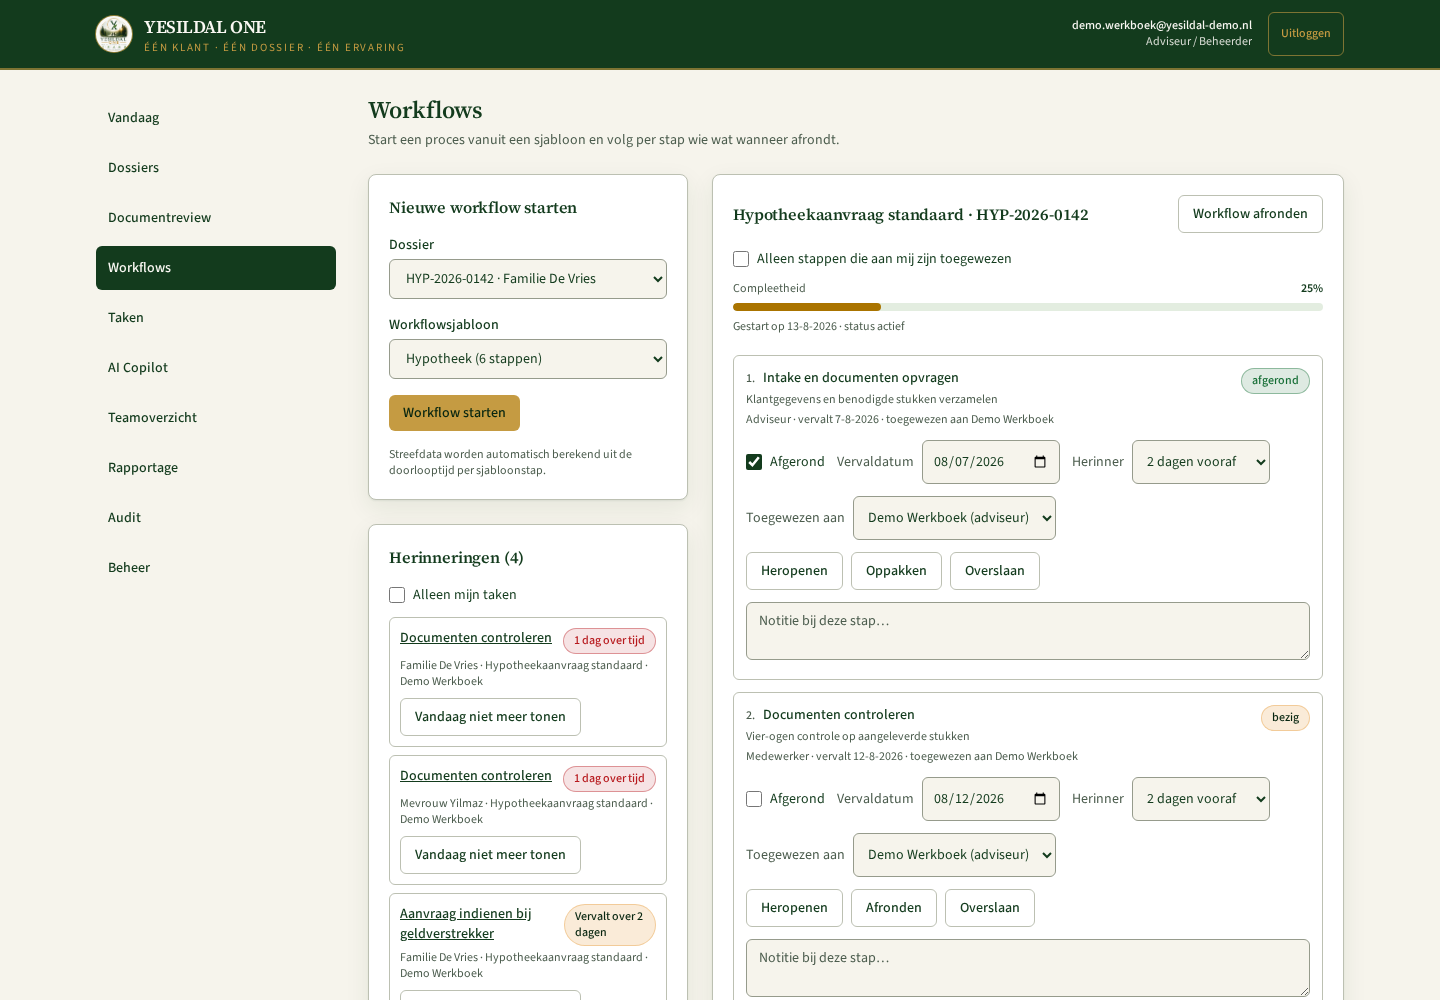The height and width of the screenshot is (1000, 1440).
Task: Click the 'Vervalt over 2 dagen' badge
Action: [609, 925]
